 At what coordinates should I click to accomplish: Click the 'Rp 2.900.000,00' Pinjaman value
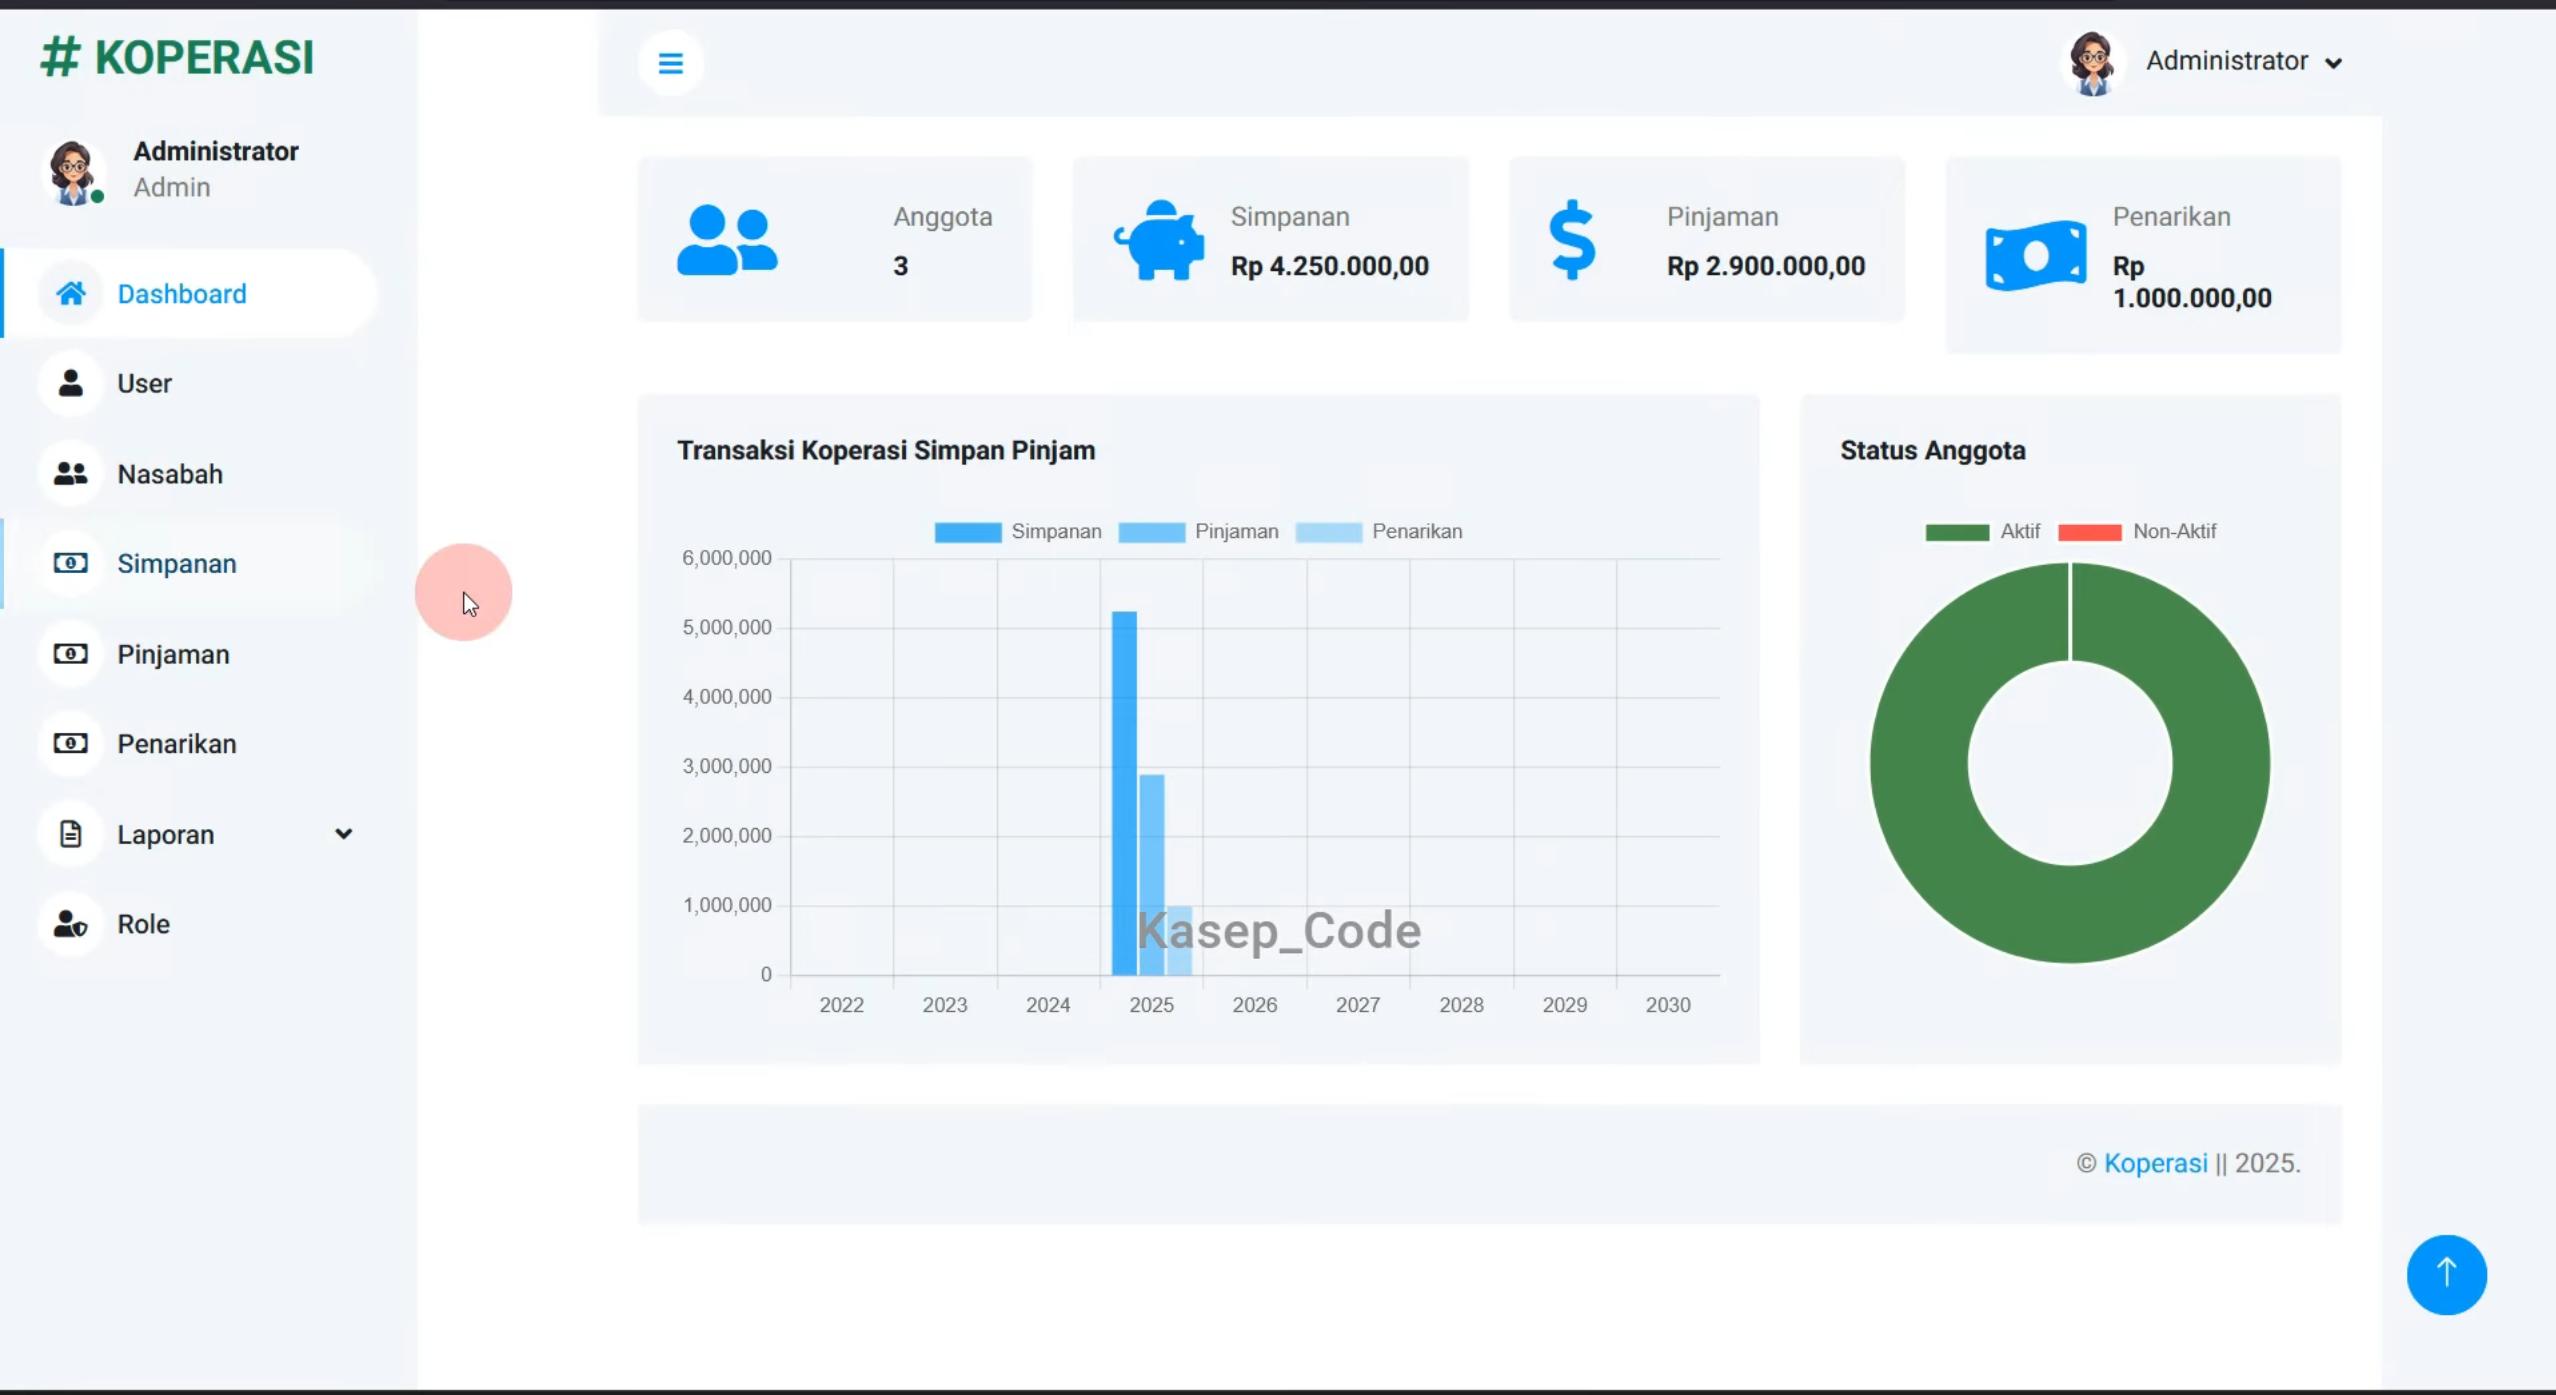[x=1765, y=266]
